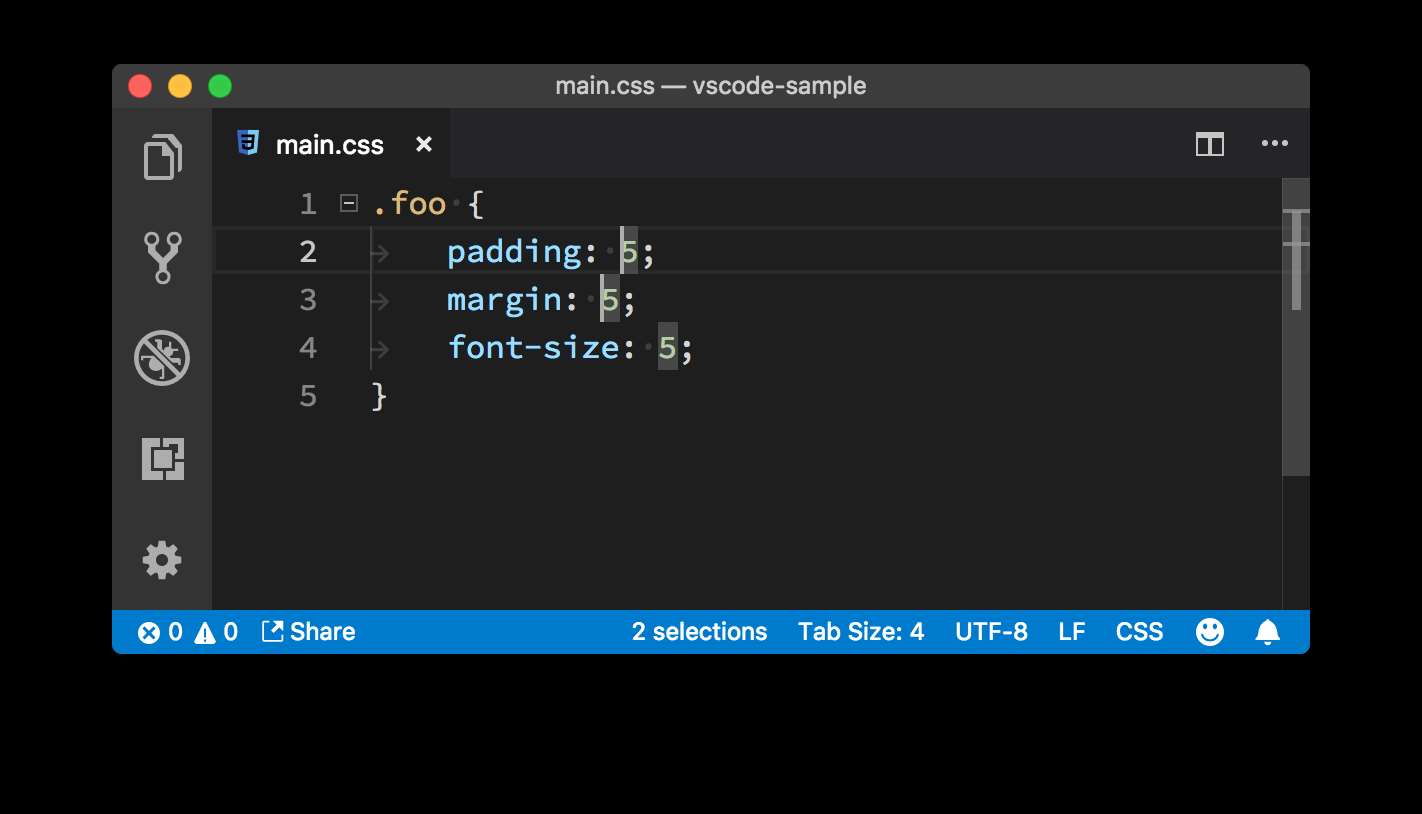Change the language mode from CSS
This screenshot has height=814, width=1422.
pyautogui.click(x=1139, y=631)
